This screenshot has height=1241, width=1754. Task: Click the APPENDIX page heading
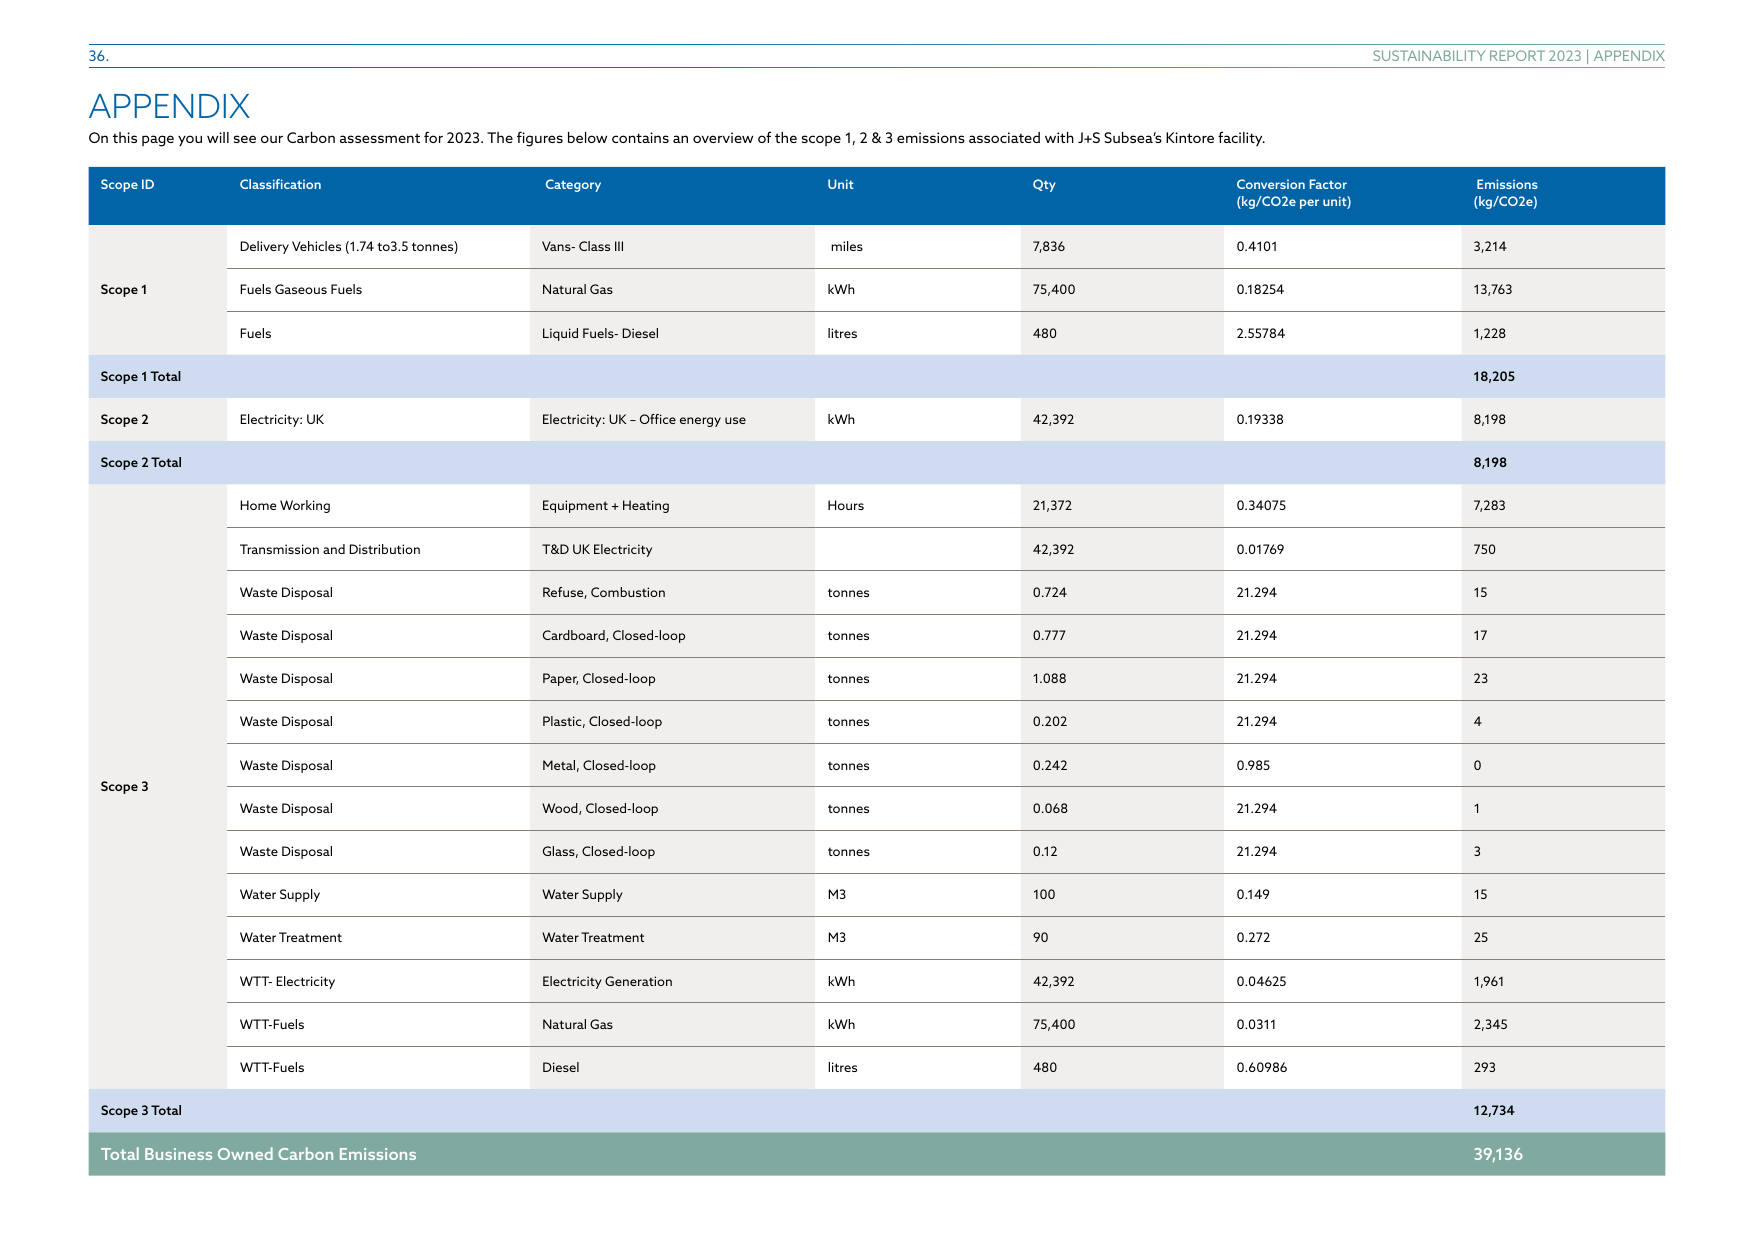pyautogui.click(x=169, y=106)
